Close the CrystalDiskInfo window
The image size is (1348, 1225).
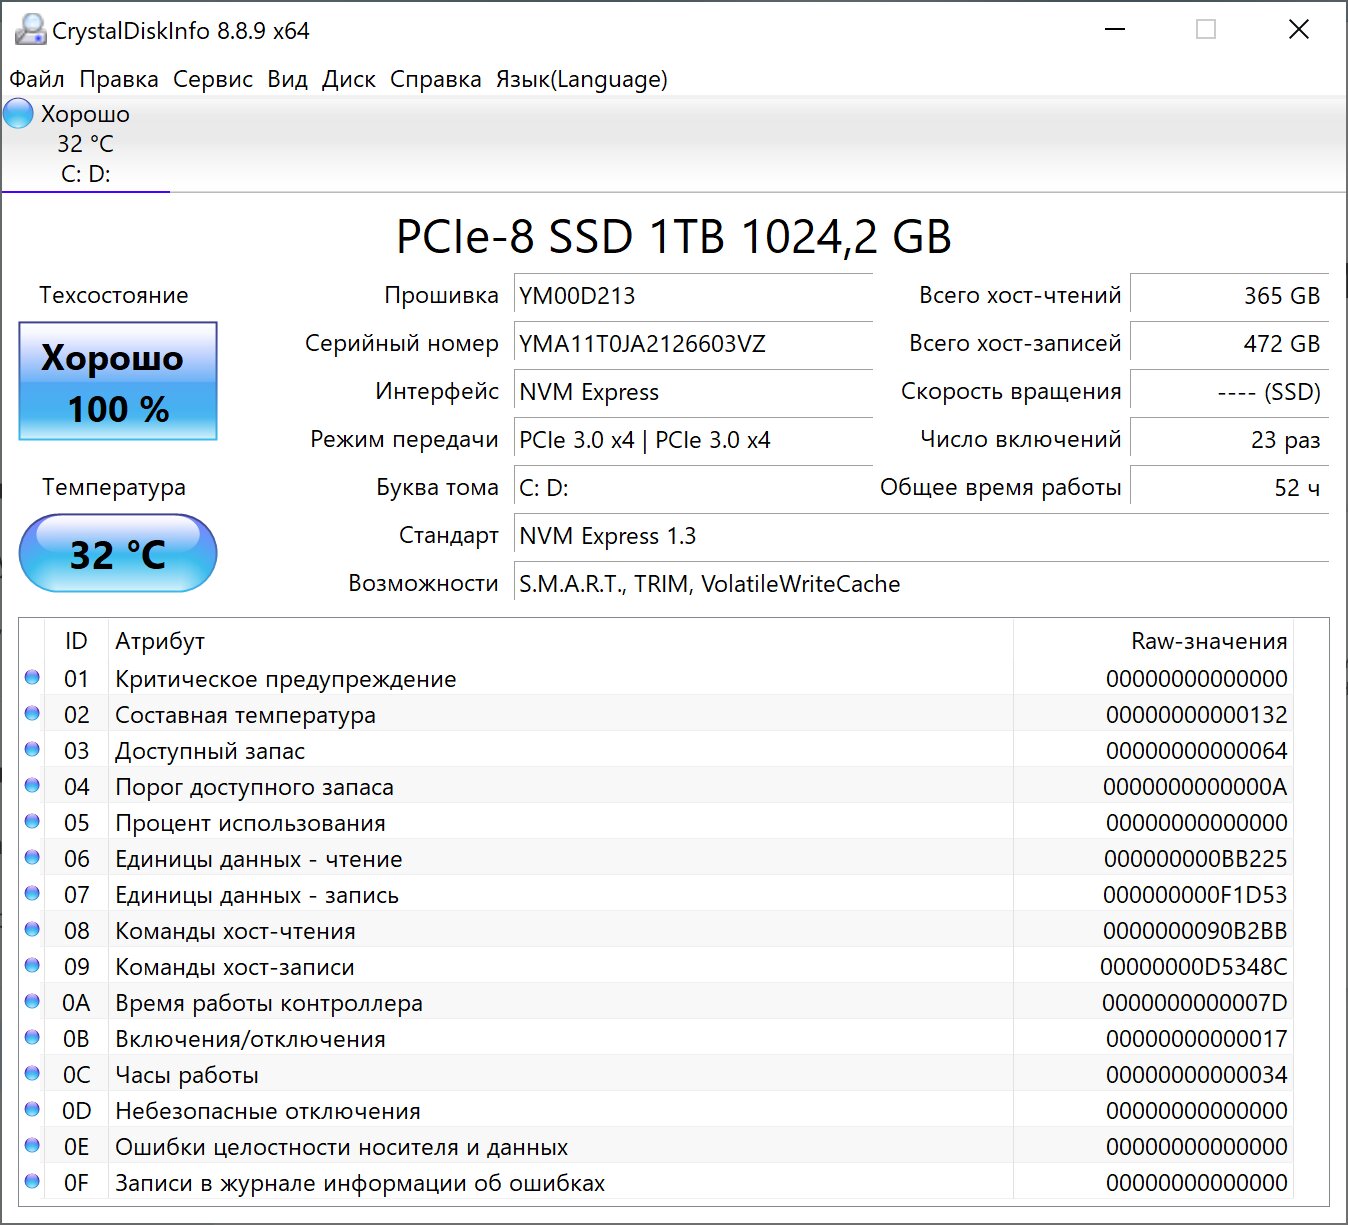1299,30
